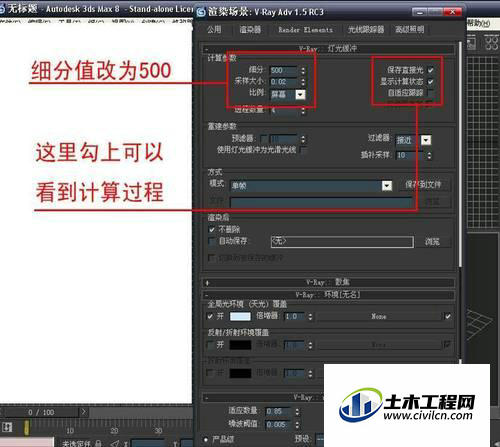Enable the 反射/折射环境覆盖 开 checkbox
This screenshot has height=447, width=500.
[210, 345]
